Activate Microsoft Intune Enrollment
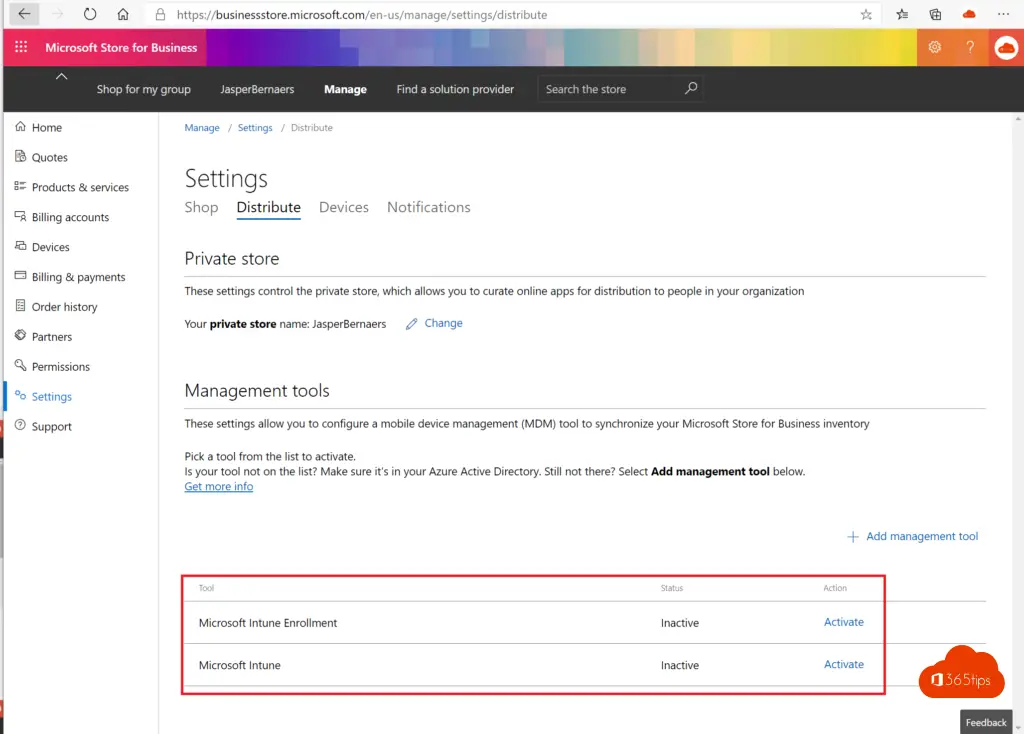1024x734 pixels. point(844,622)
